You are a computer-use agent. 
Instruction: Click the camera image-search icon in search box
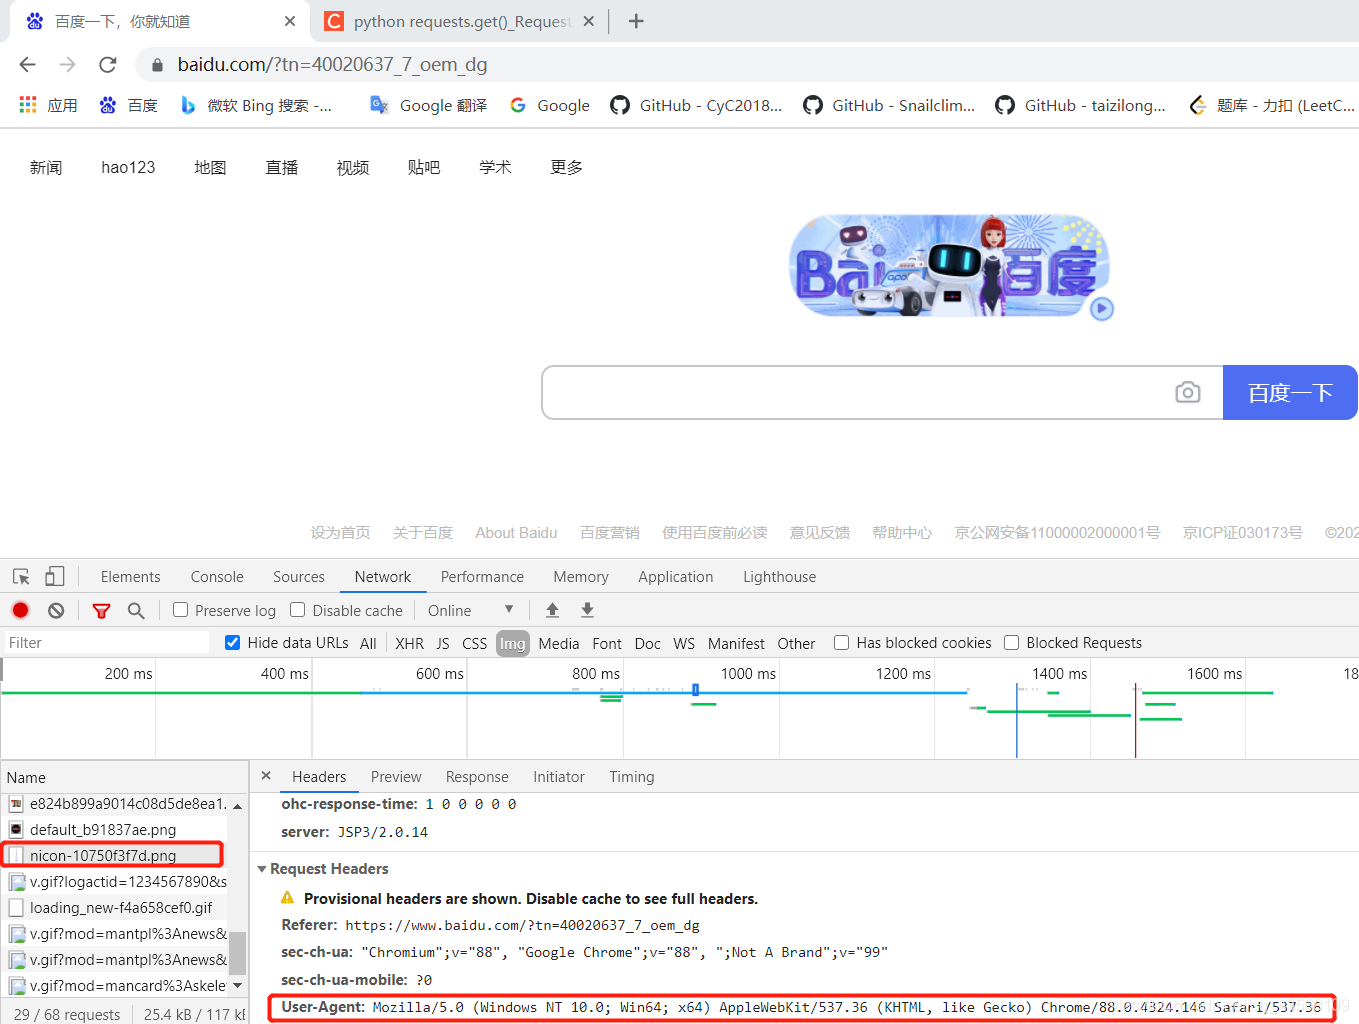point(1188,392)
